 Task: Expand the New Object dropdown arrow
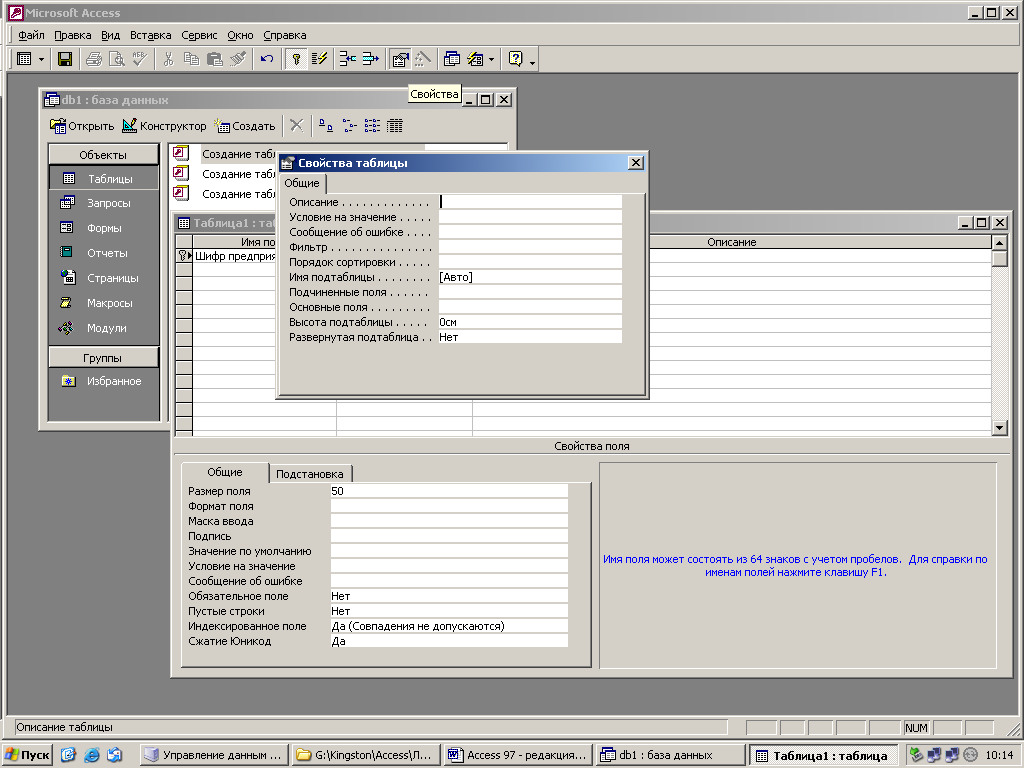click(x=491, y=59)
